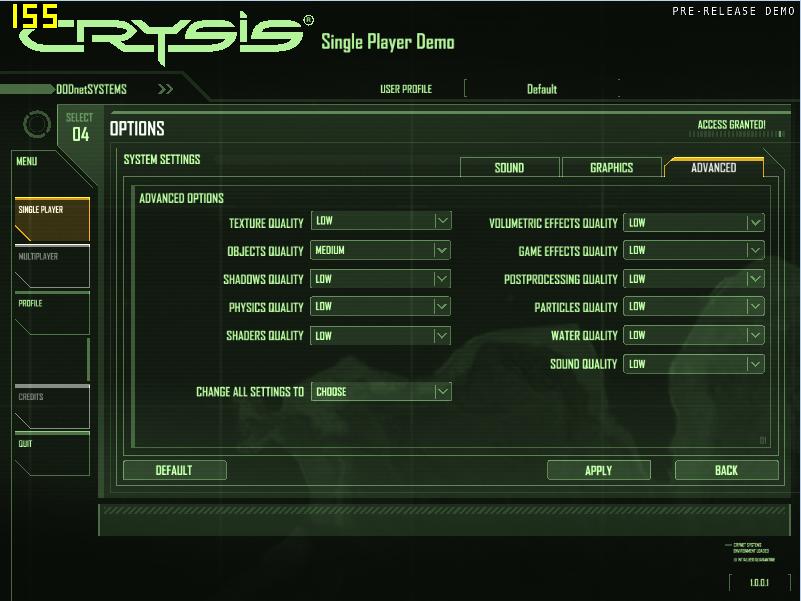Image resolution: width=801 pixels, height=601 pixels.
Task: Go back with the Back button
Action: 726,470
